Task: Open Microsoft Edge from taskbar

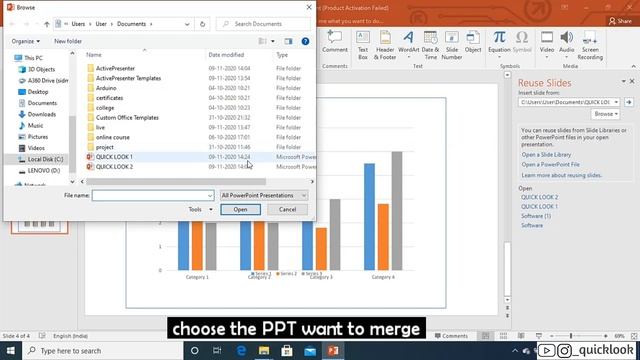Action: (x=241, y=351)
